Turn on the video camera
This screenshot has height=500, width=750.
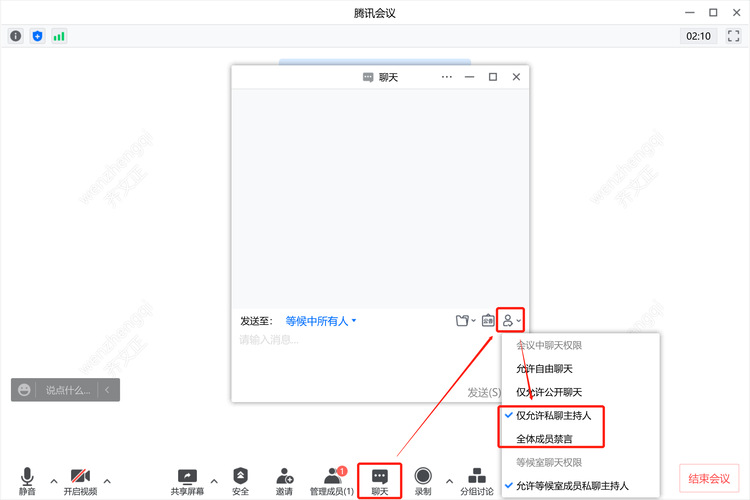click(x=80, y=481)
